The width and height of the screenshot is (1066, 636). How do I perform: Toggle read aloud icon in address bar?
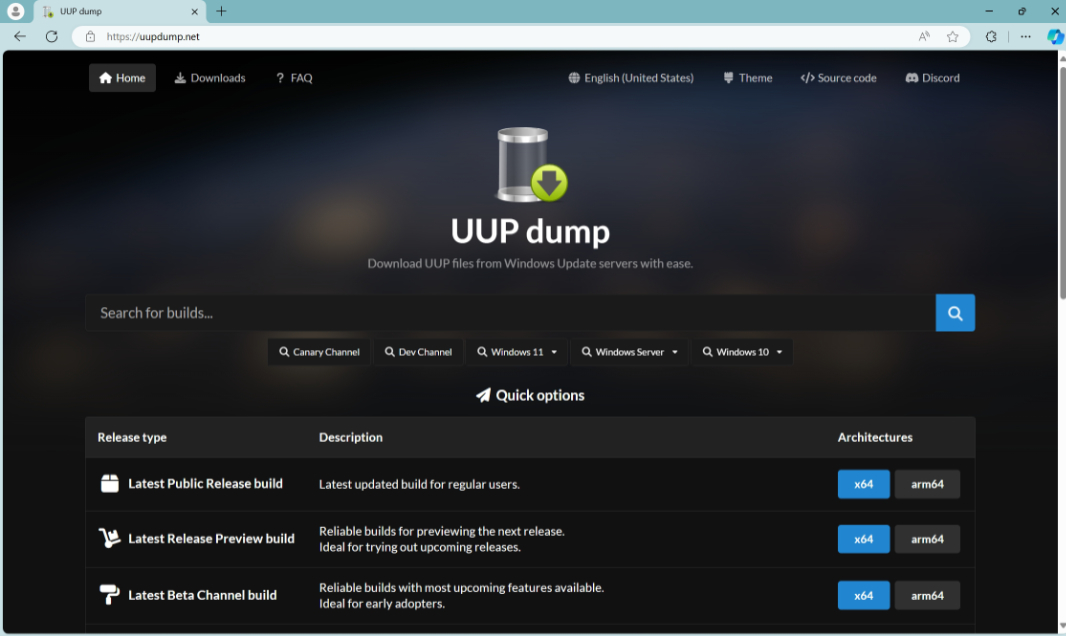point(924,36)
